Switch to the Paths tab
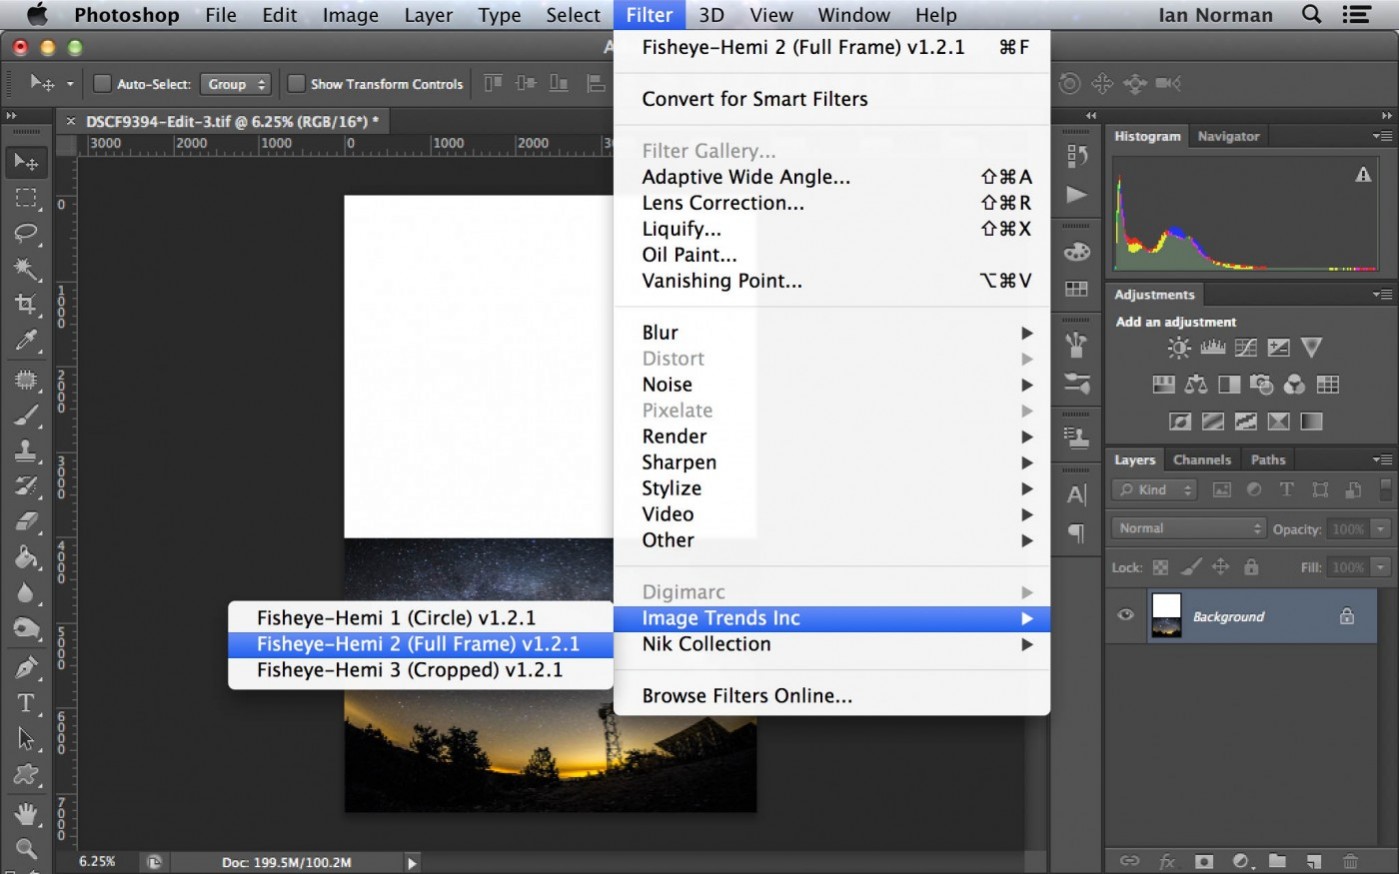1399x874 pixels. pyautogui.click(x=1267, y=460)
